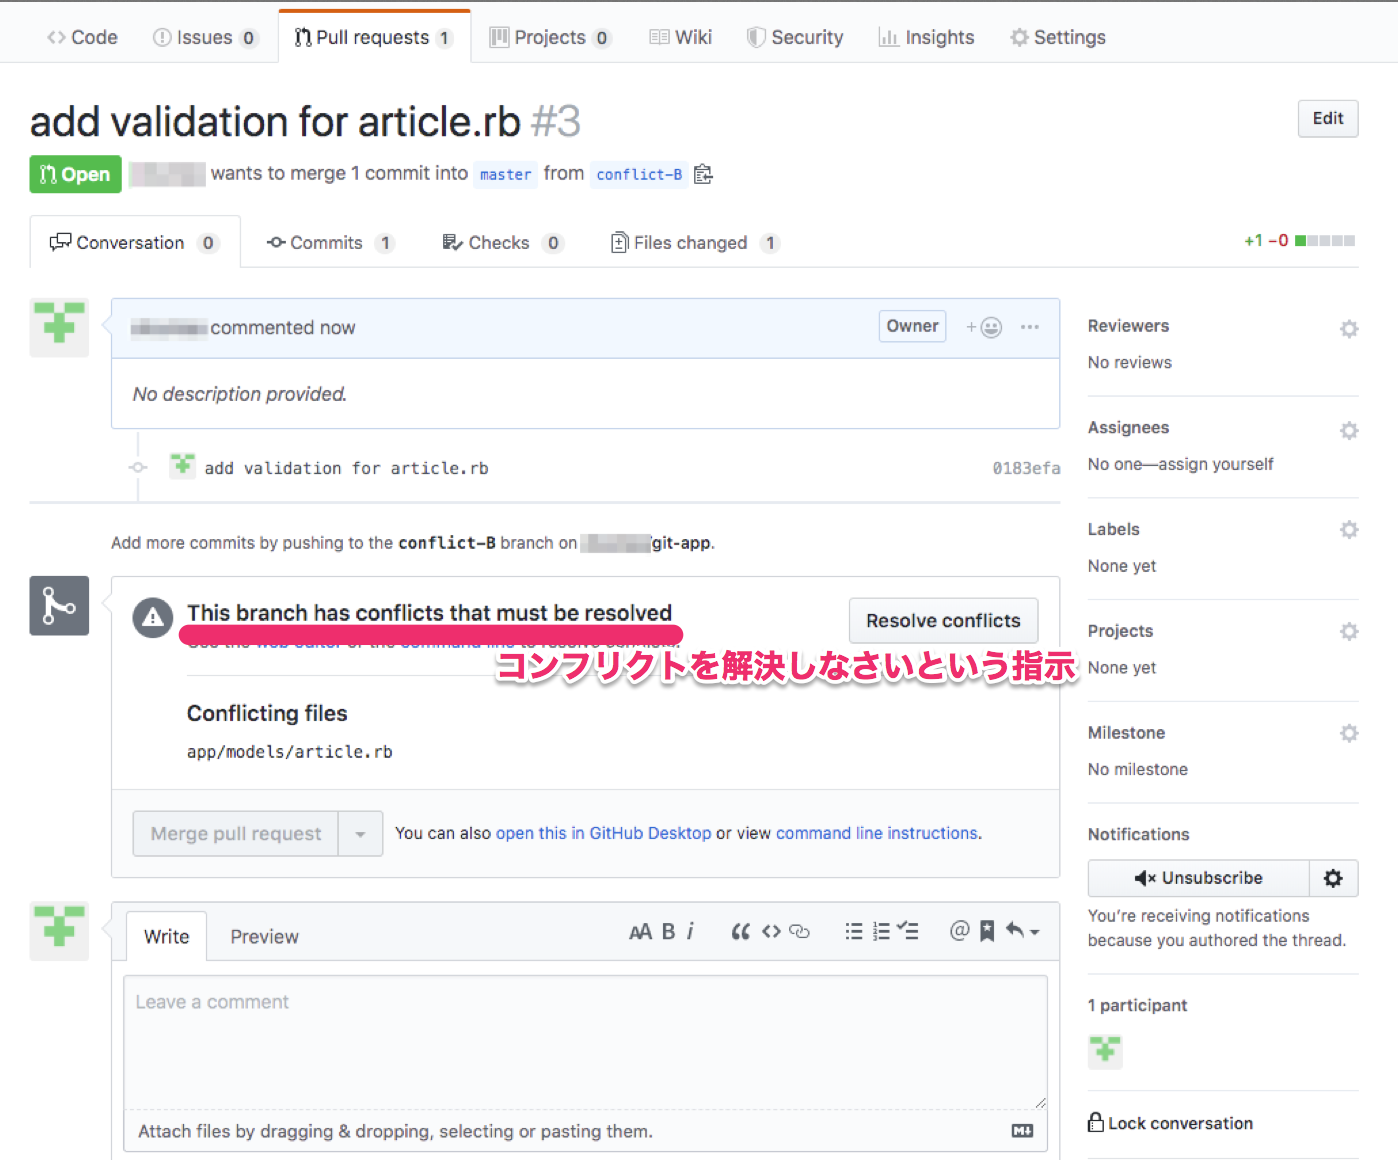Open the Insights menu item
The image size is (1398, 1160).
[x=926, y=37]
